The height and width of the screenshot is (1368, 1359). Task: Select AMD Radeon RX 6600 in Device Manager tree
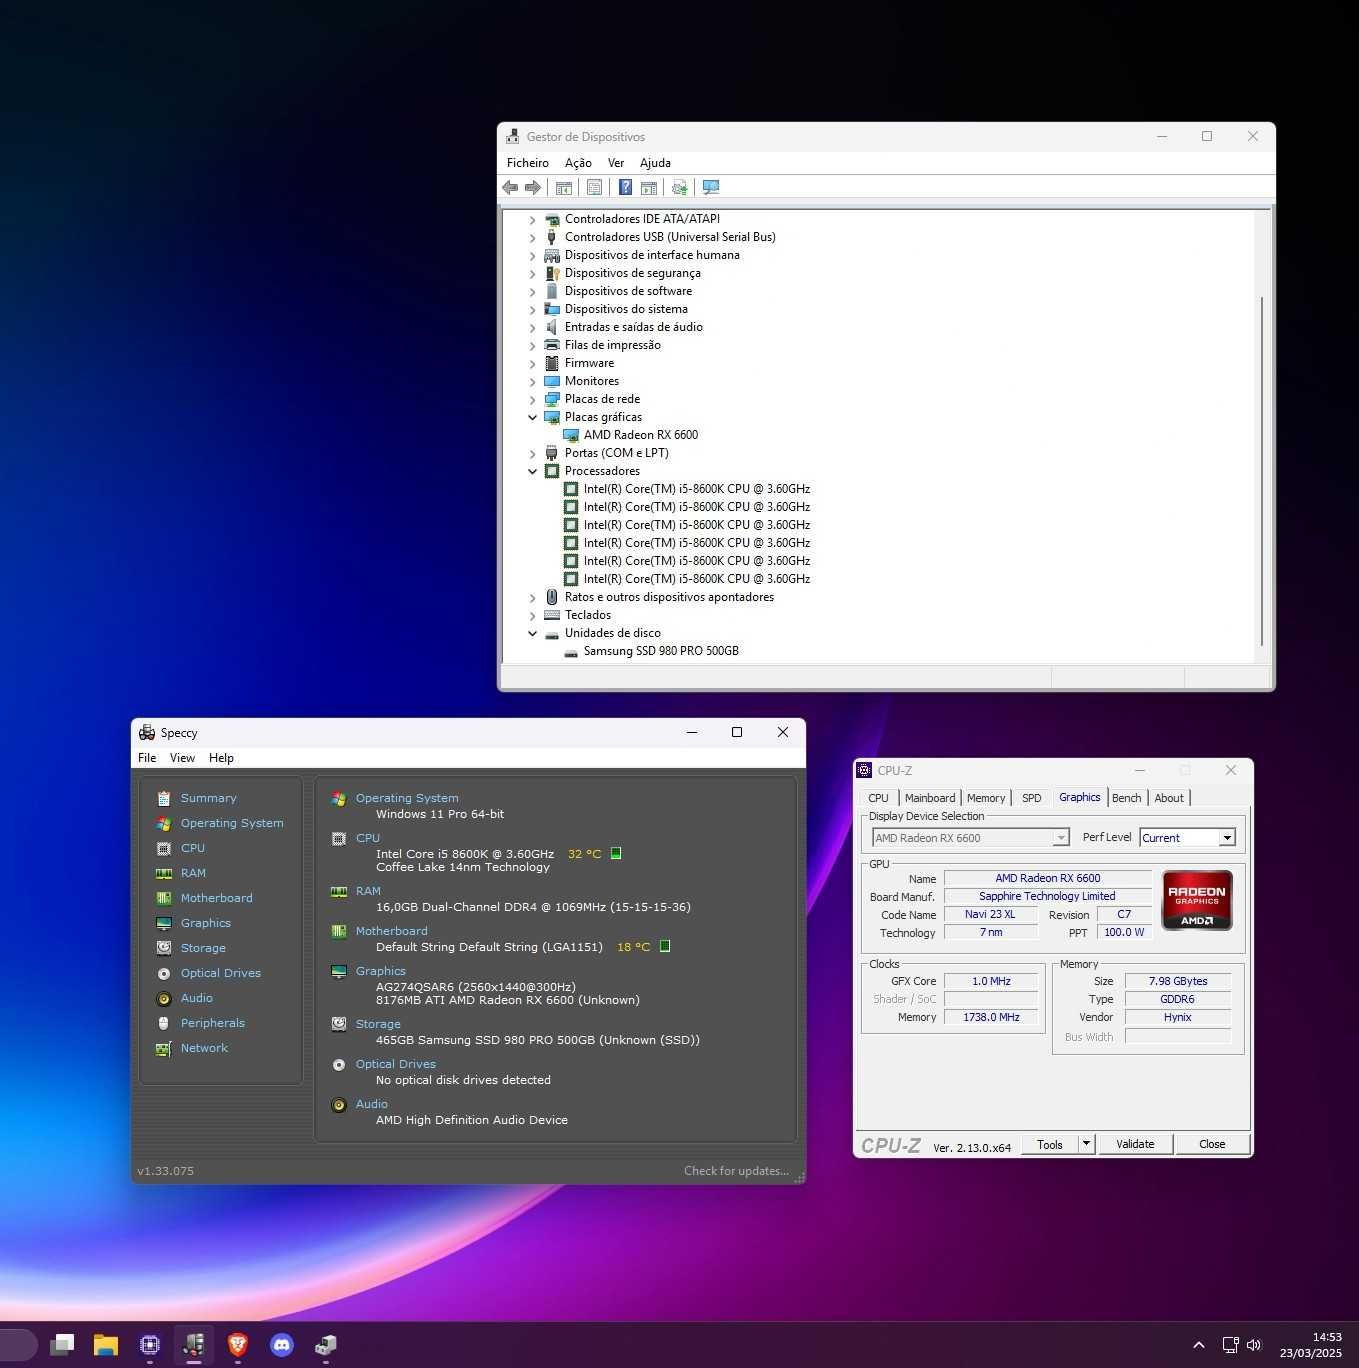641,435
